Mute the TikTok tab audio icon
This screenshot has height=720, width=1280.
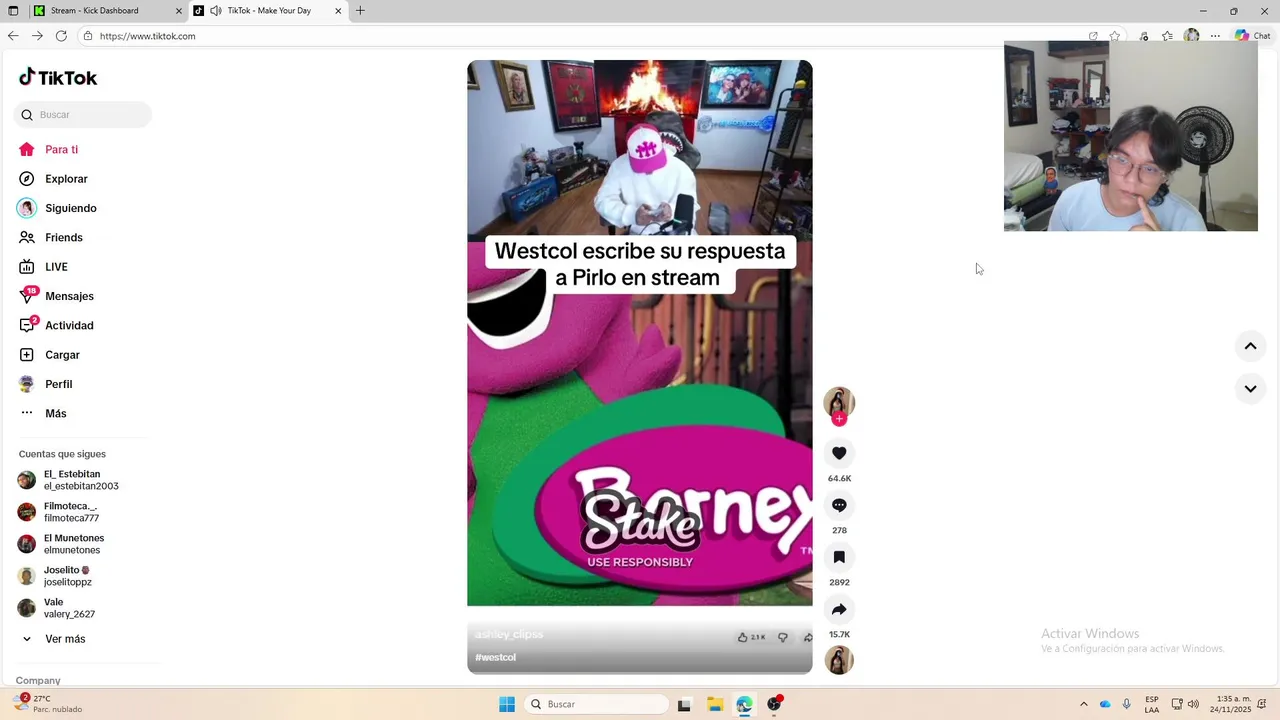(x=215, y=11)
